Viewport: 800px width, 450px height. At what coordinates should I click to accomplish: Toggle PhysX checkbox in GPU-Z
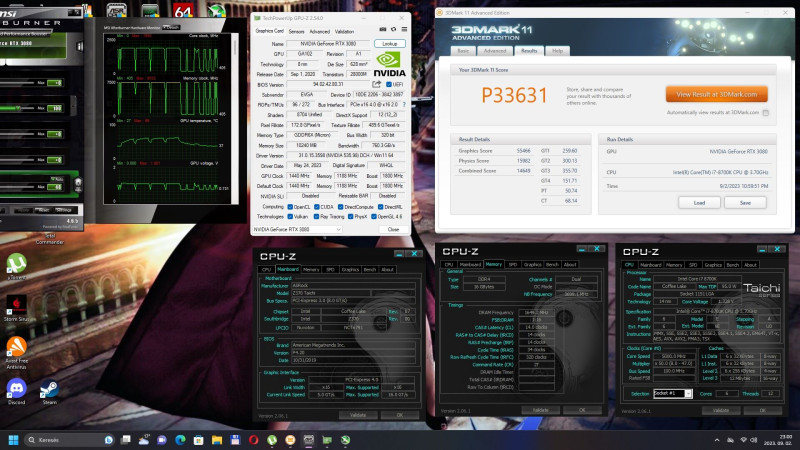[351, 216]
